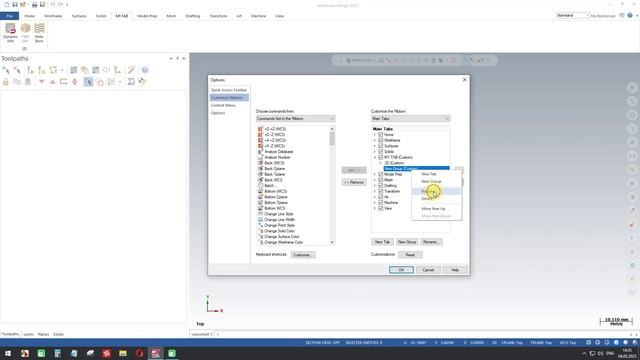Select Quick Access Toolbar in Options sidebar
Viewport: 640px width, 360px height.
[229, 90]
